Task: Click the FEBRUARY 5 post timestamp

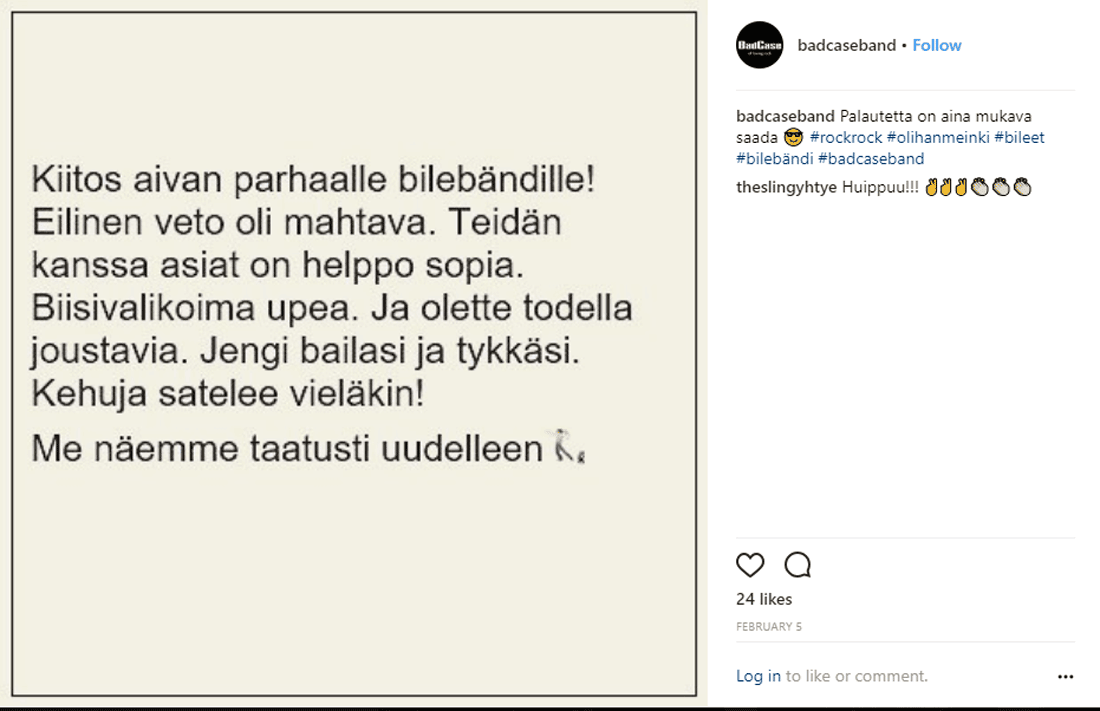Action: [769, 627]
